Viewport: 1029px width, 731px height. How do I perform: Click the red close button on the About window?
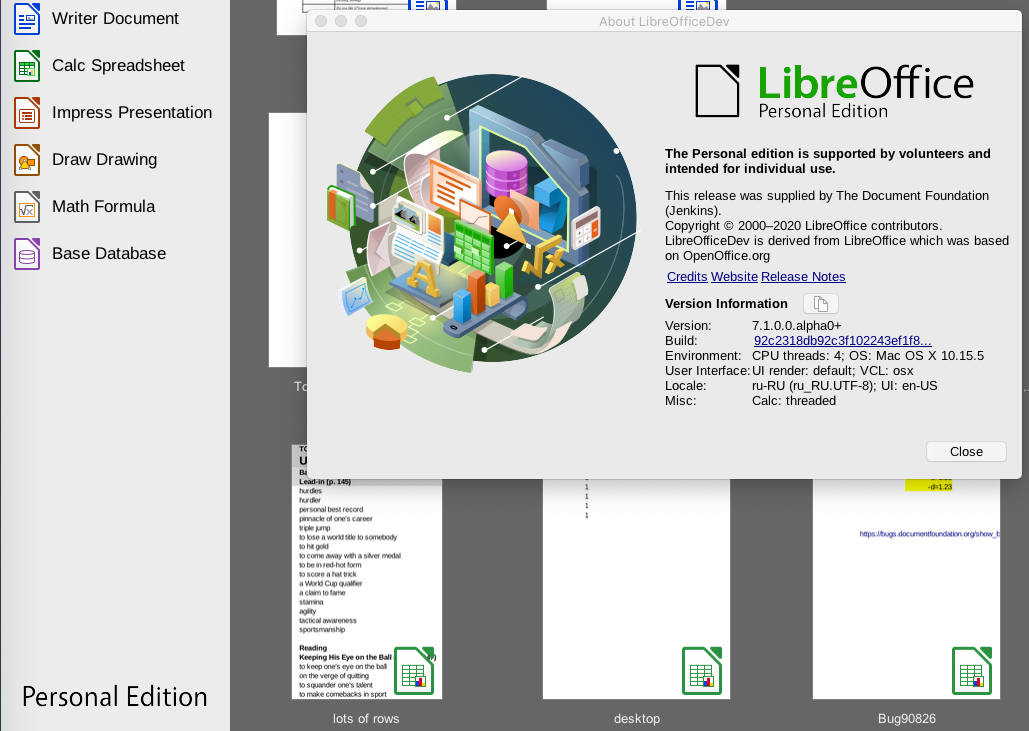pyautogui.click(x=321, y=21)
